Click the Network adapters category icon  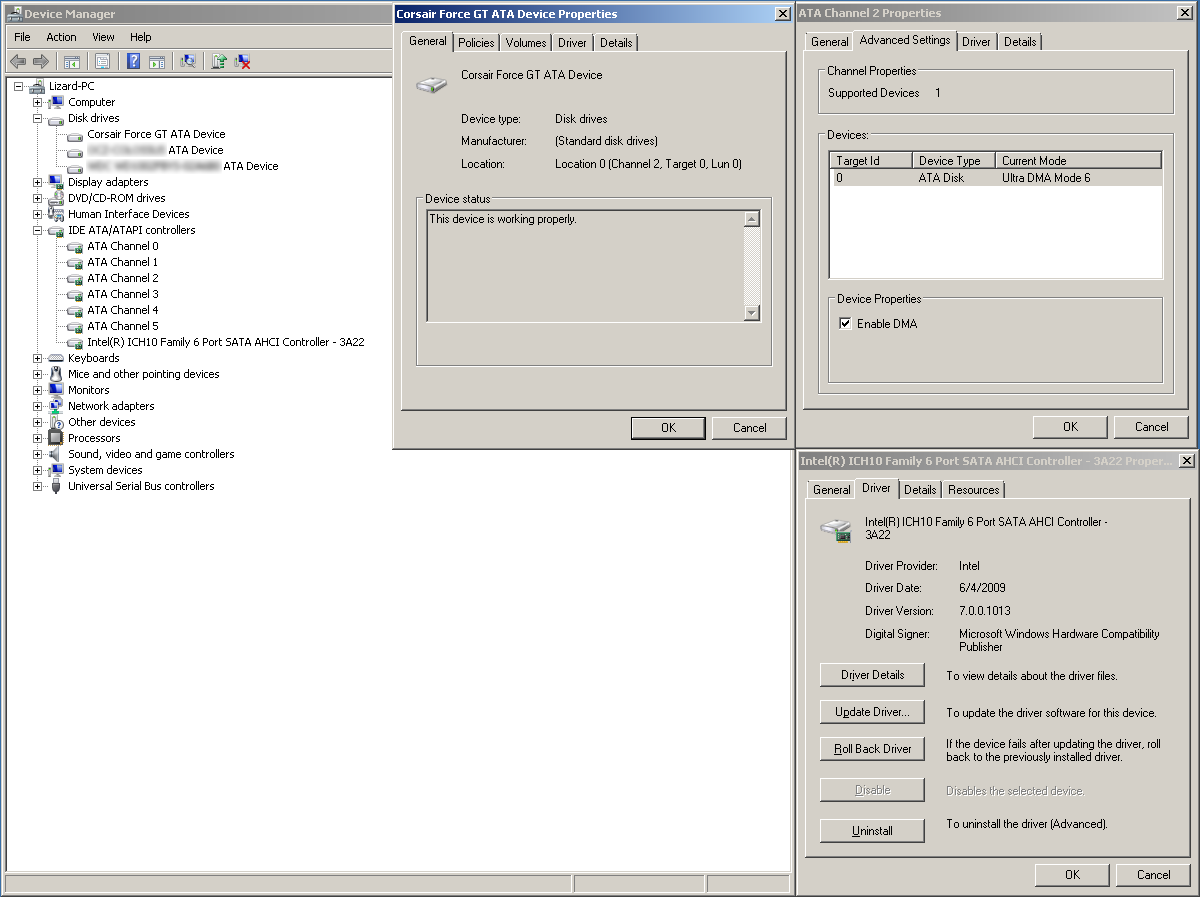(56, 406)
